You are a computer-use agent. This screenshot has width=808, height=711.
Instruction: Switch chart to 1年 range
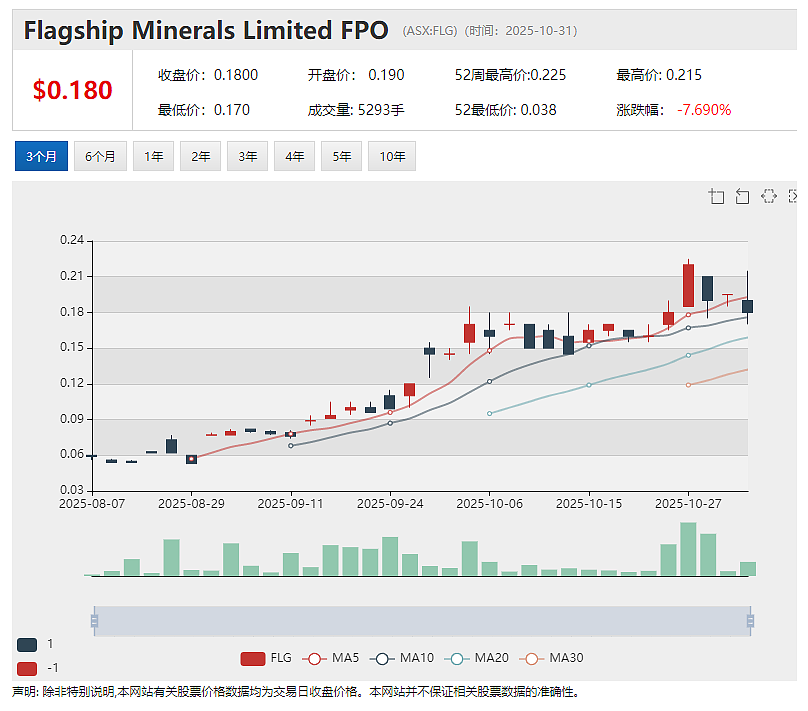point(154,156)
